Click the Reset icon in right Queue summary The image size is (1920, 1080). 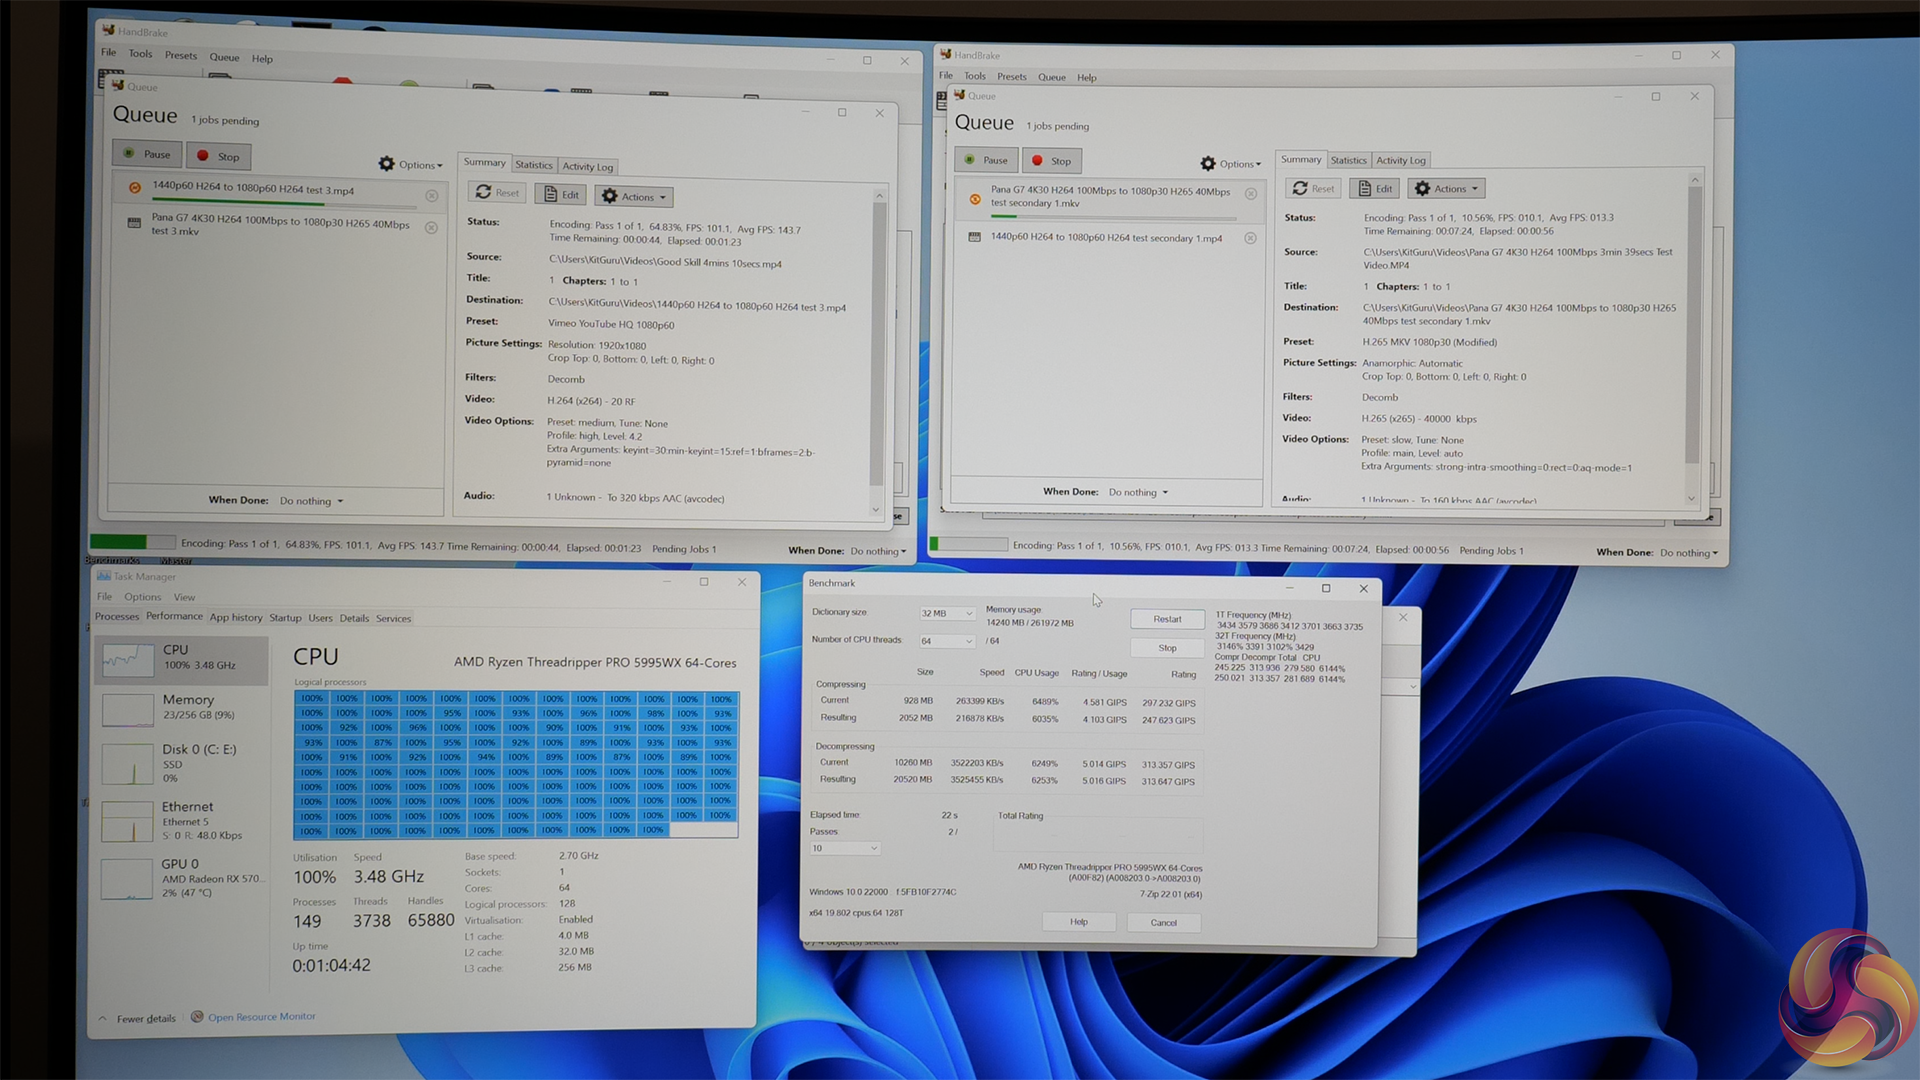[x=1300, y=188]
